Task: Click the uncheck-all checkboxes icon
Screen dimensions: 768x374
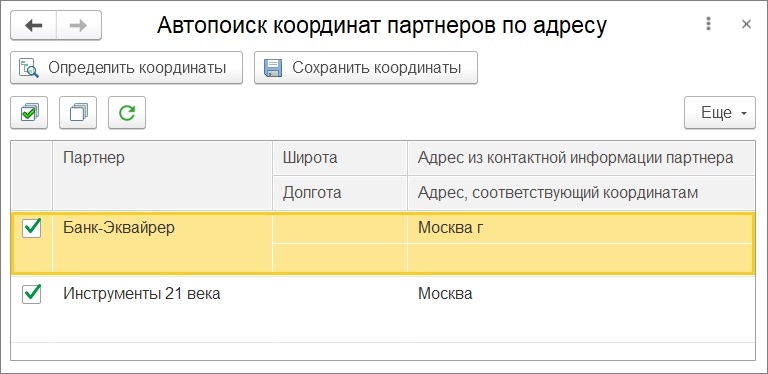Action: click(x=78, y=113)
